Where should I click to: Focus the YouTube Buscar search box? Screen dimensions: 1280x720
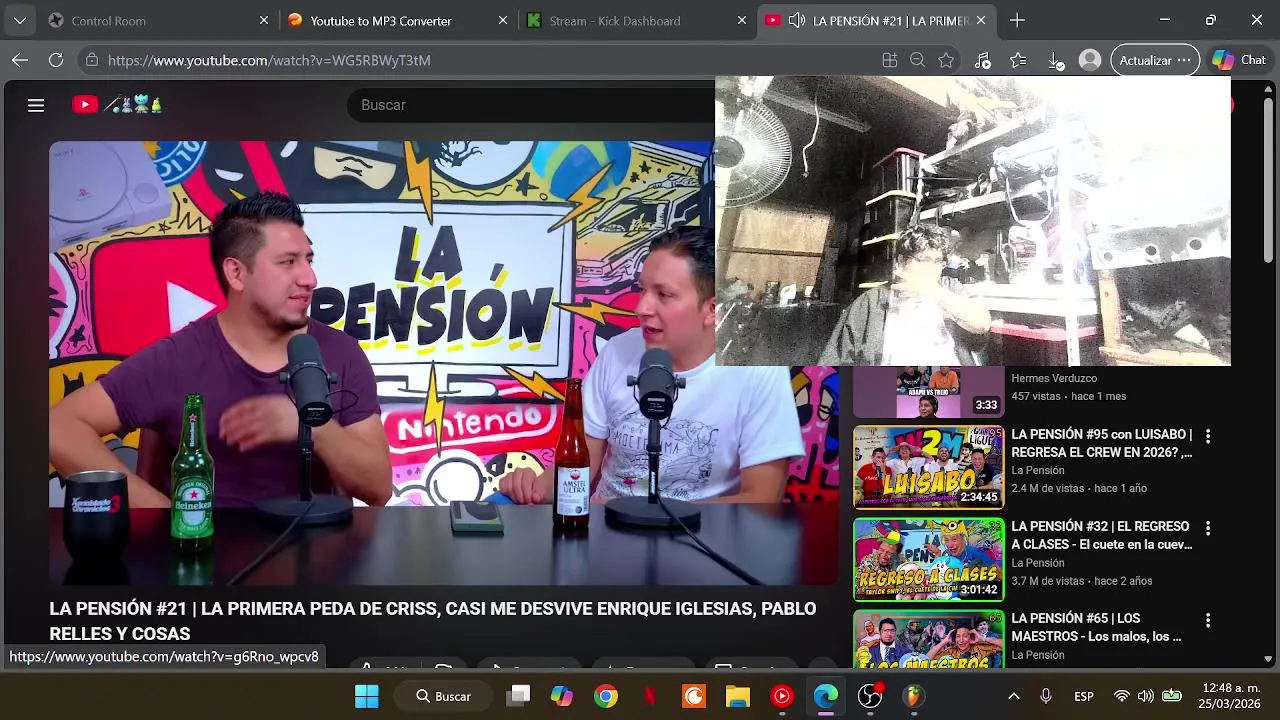(x=530, y=105)
